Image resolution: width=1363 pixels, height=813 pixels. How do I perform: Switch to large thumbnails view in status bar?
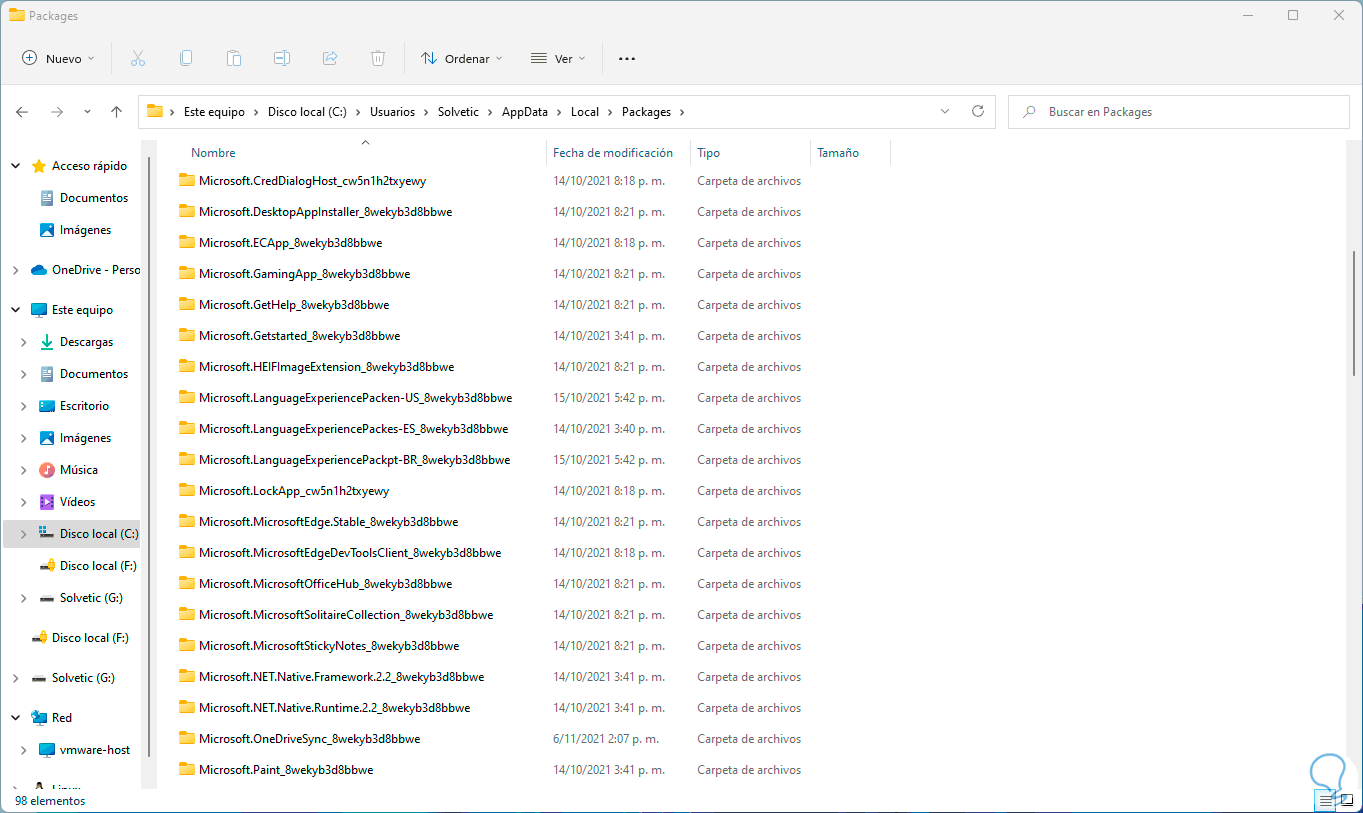(x=1346, y=801)
